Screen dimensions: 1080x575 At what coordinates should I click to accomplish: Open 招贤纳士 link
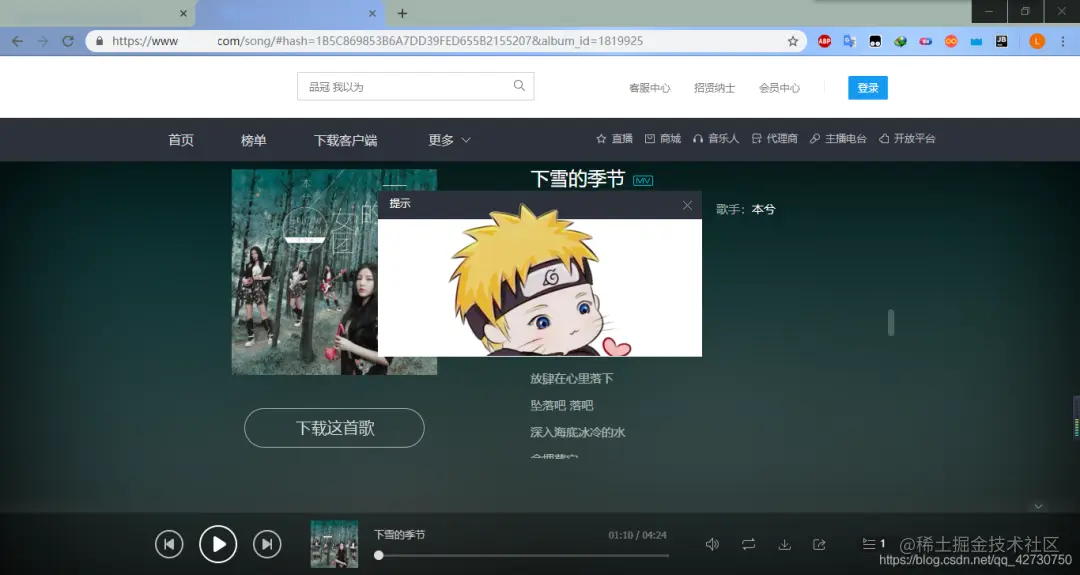click(x=714, y=87)
